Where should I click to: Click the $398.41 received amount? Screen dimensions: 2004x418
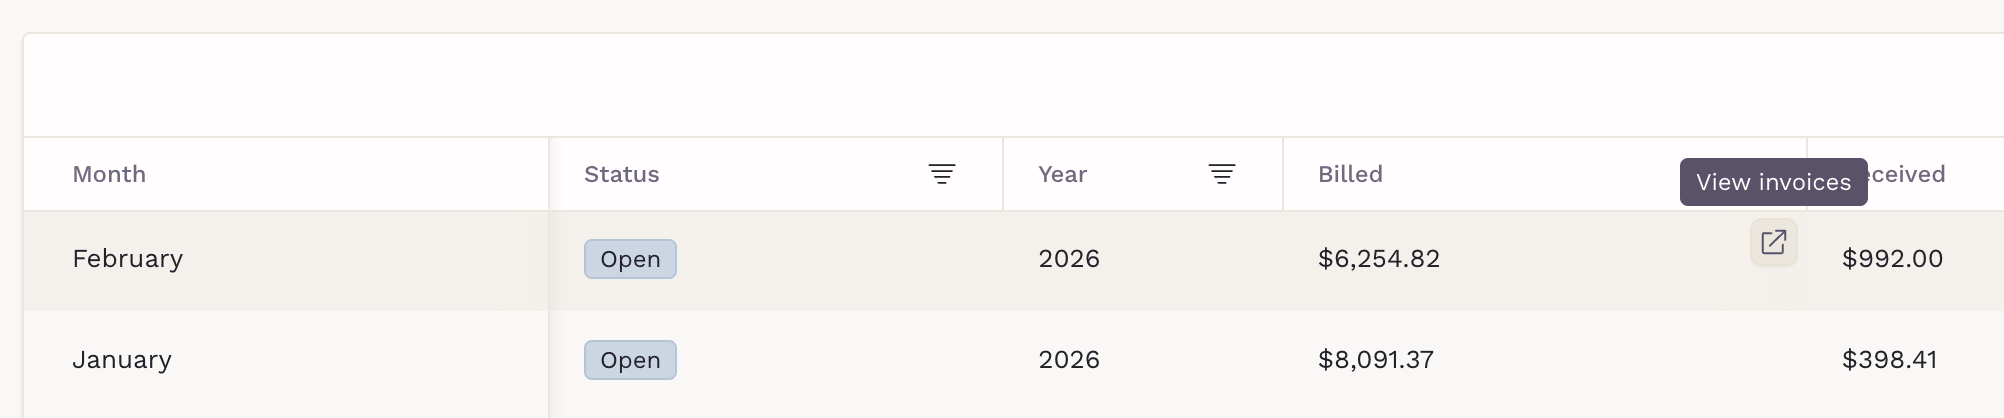click(1889, 360)
